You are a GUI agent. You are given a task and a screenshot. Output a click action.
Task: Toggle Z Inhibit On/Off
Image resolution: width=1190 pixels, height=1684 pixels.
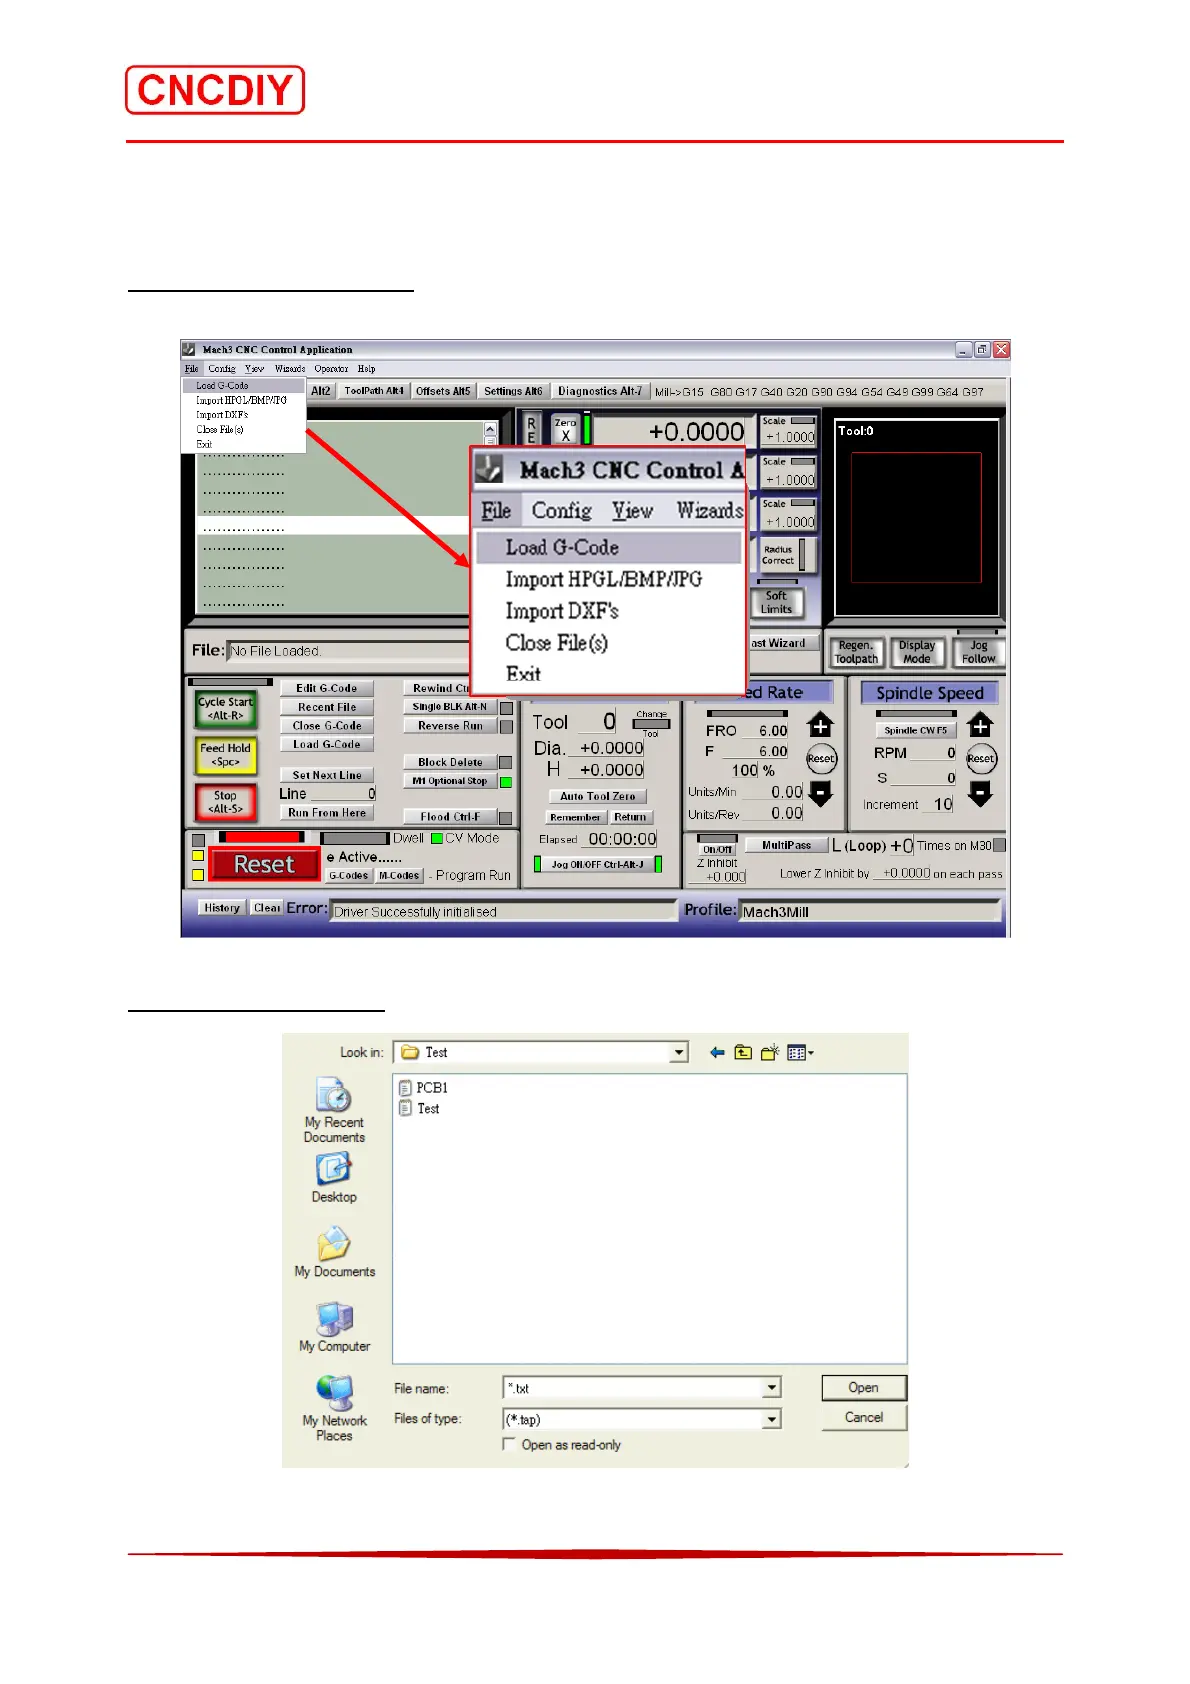pos(716,850)
